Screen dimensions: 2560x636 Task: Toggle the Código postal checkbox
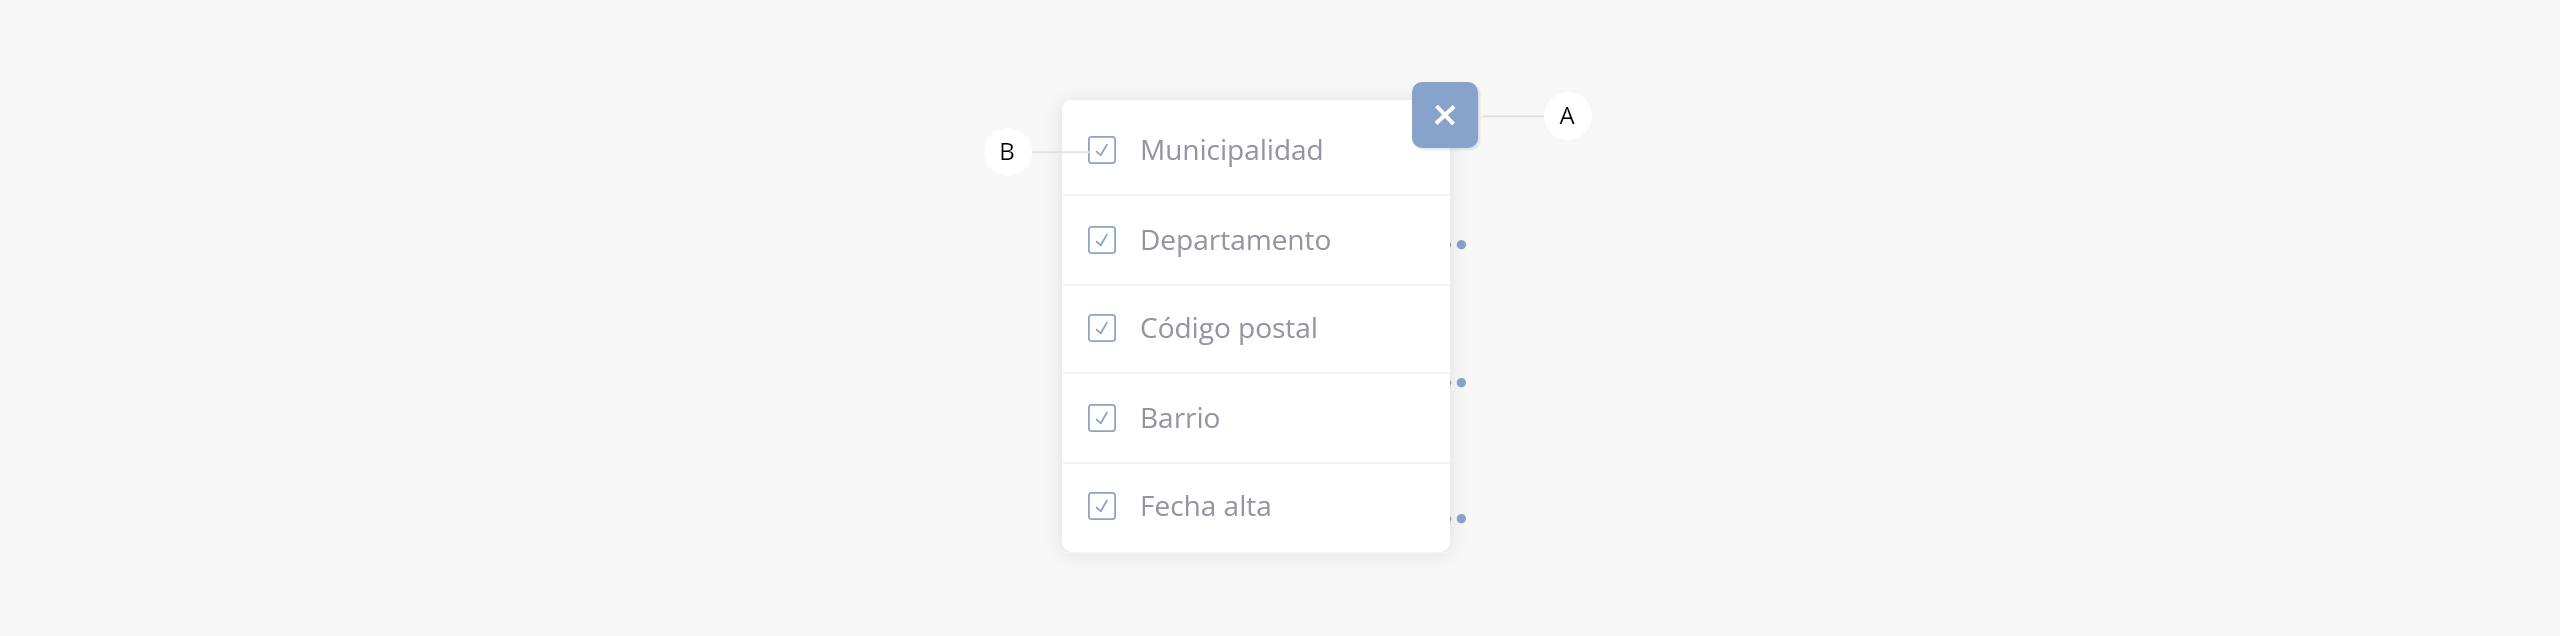[x=1102, y=328]
